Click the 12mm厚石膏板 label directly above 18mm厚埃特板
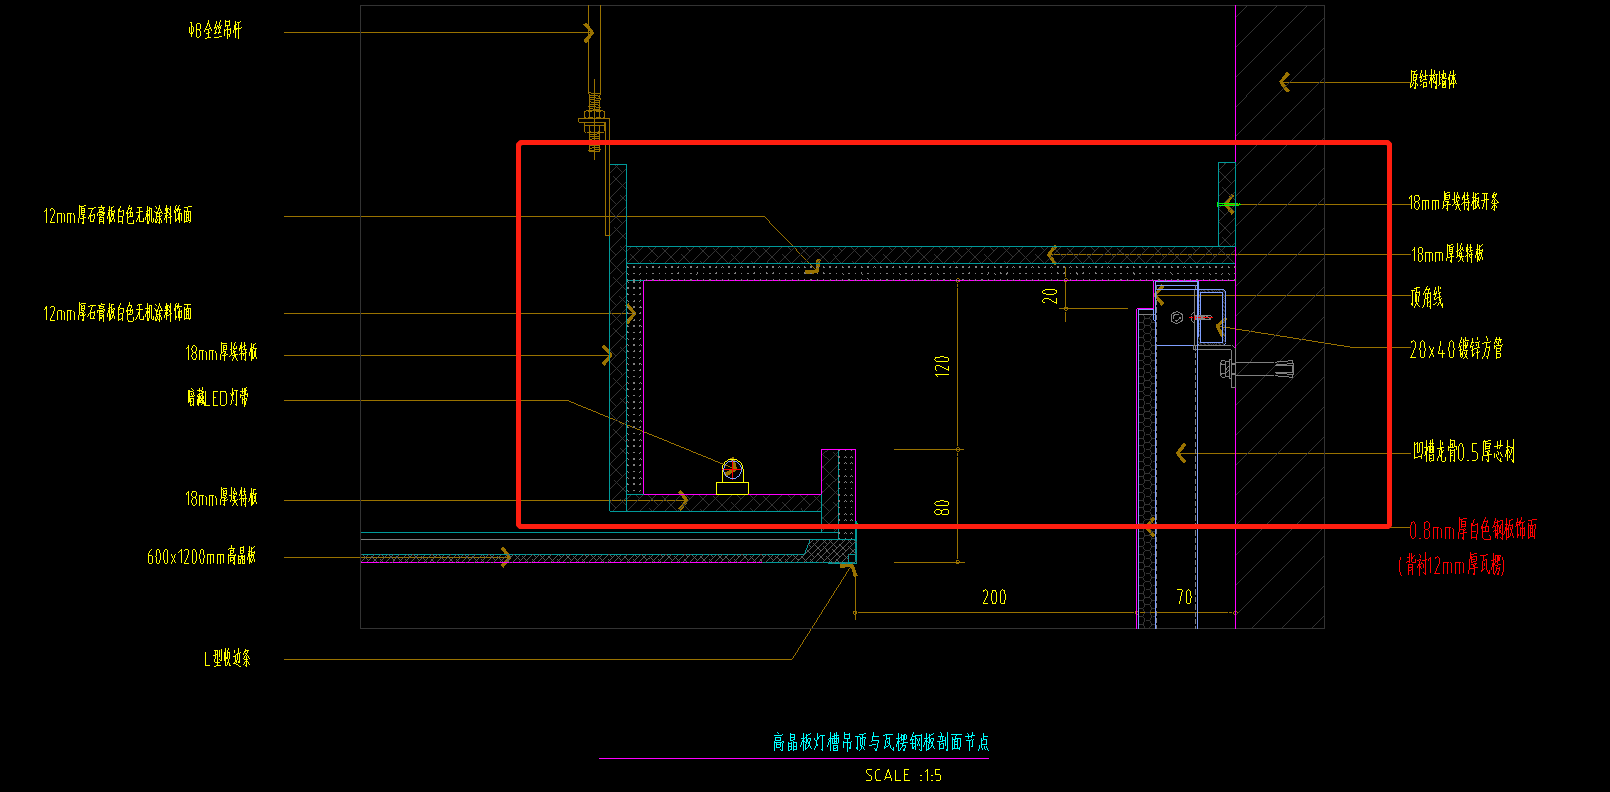This screenshot has height=792, width=1610. pos(118,313)
